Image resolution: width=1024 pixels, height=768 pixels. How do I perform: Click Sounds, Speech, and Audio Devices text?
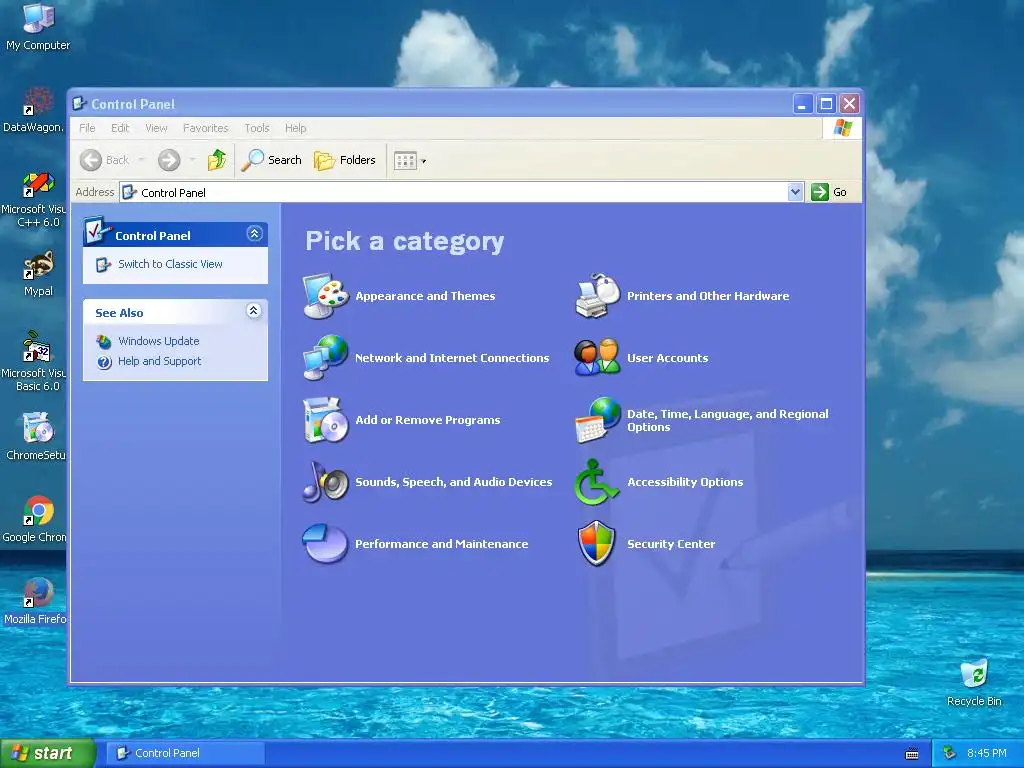[x=454, y=482]
